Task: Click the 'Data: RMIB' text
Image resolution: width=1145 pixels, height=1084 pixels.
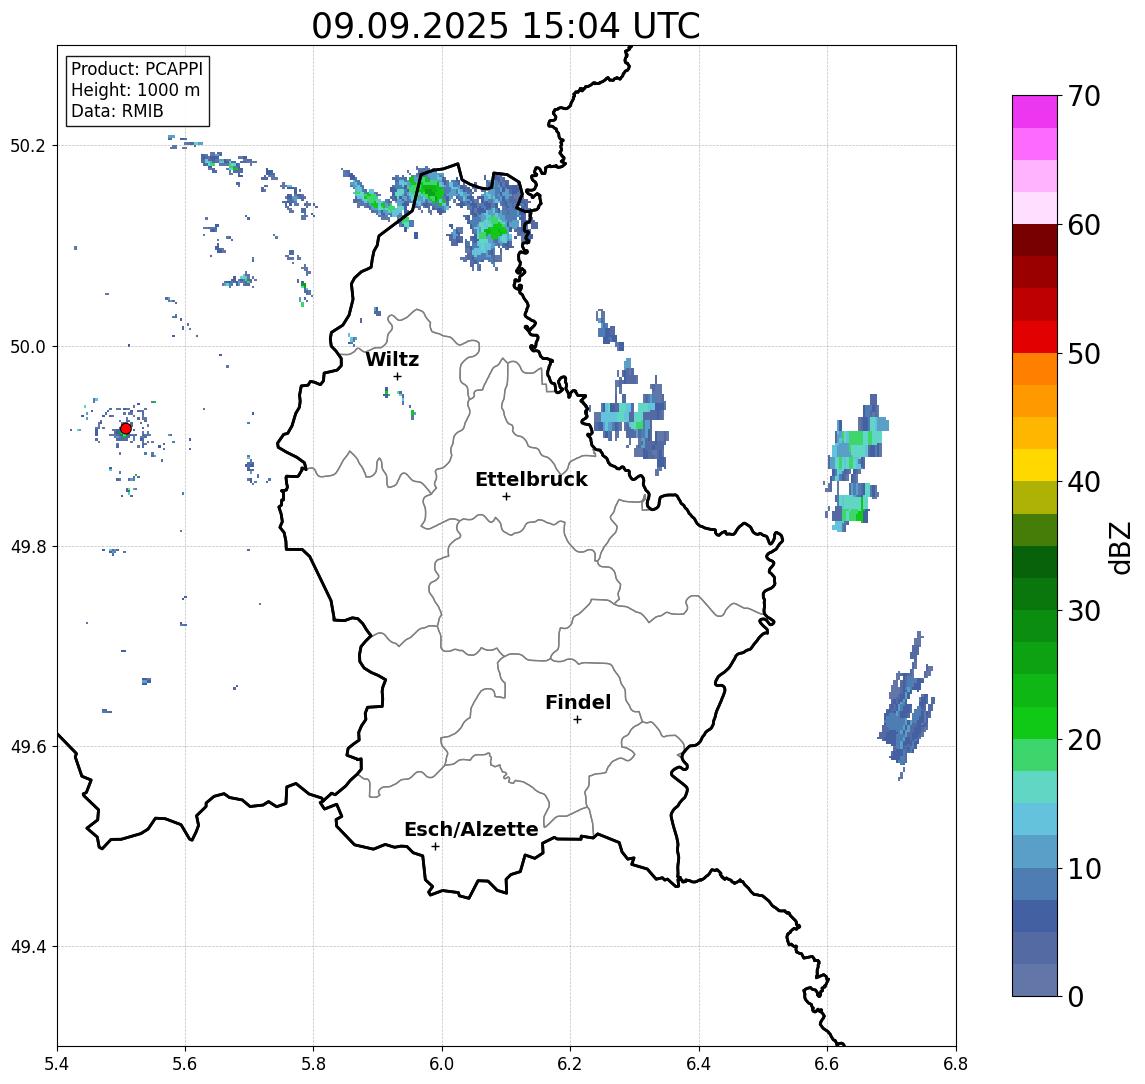Action: (x=117, y=111)
